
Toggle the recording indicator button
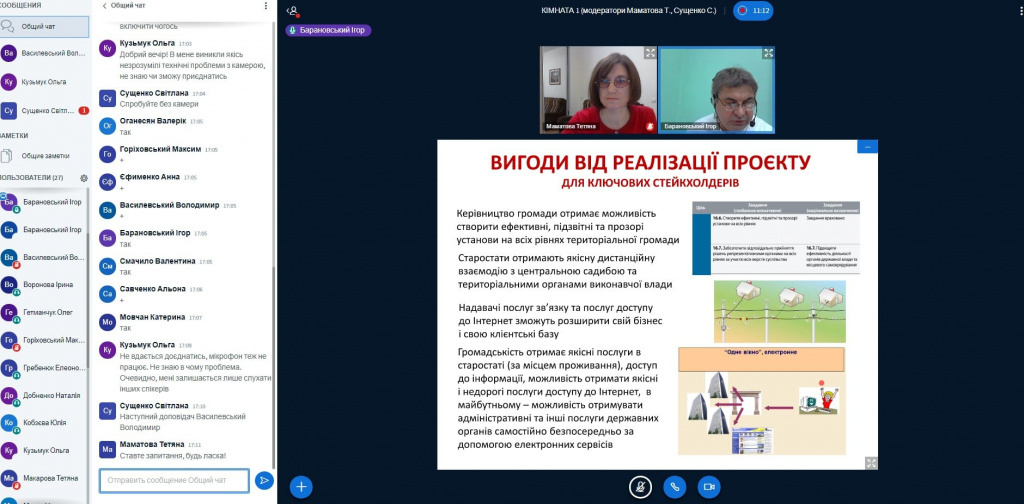coord(753,11)
